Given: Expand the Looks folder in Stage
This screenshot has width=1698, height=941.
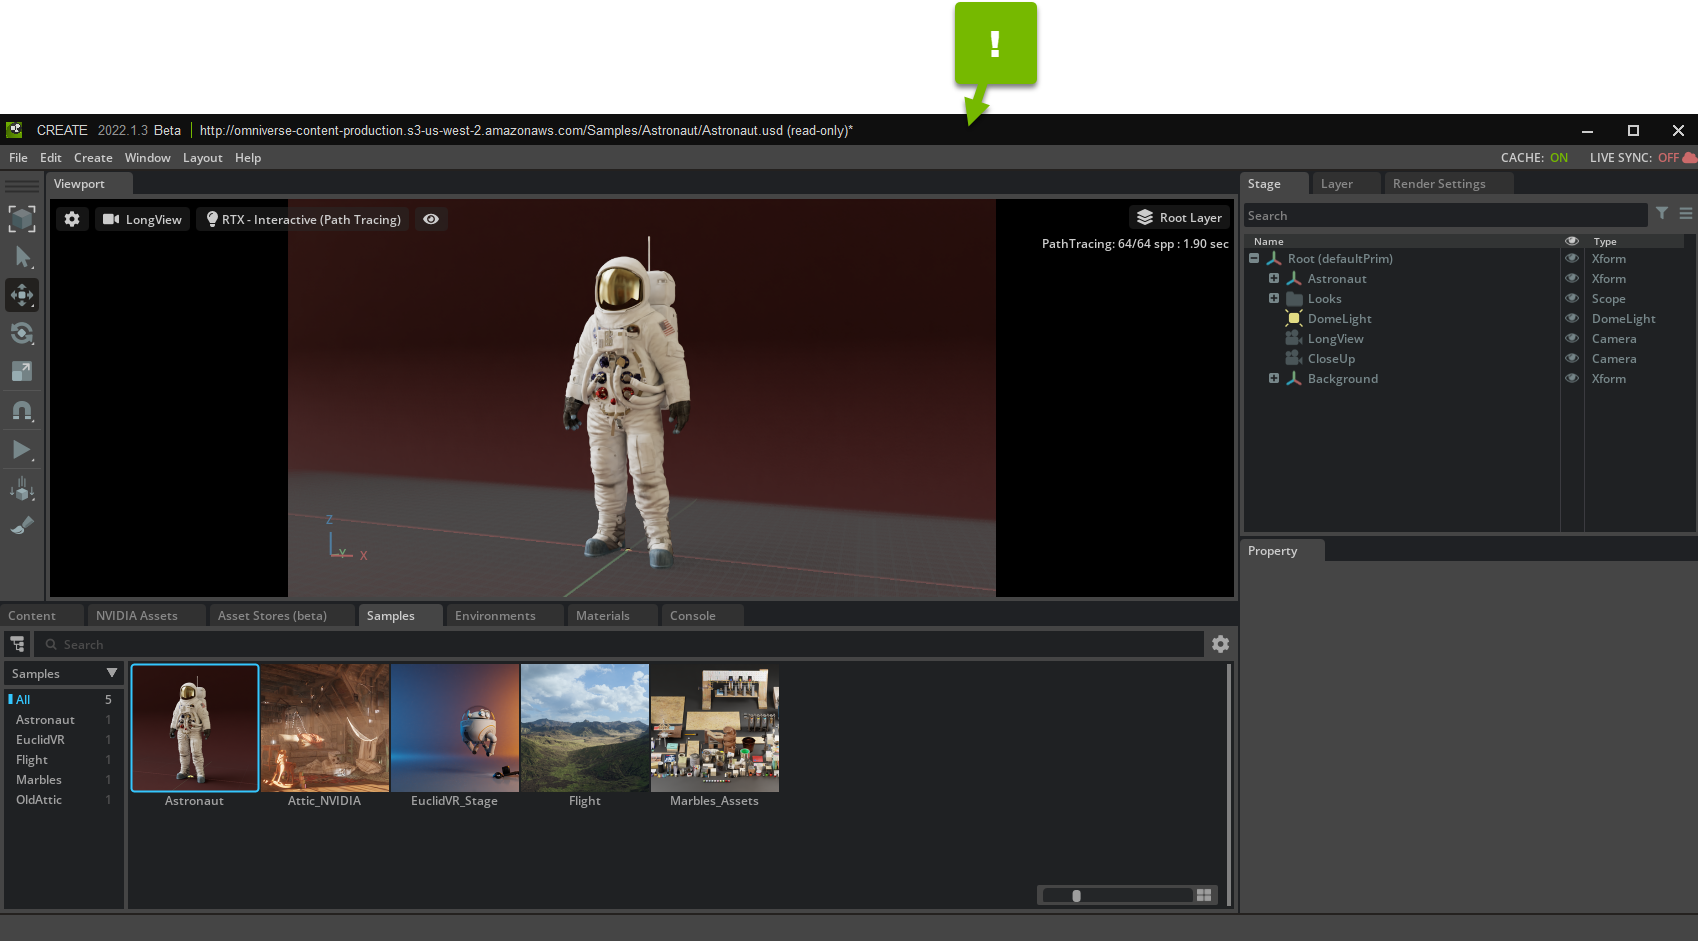Looking at the screenshot, I should pyautogui.click(x=1274, y=299).
